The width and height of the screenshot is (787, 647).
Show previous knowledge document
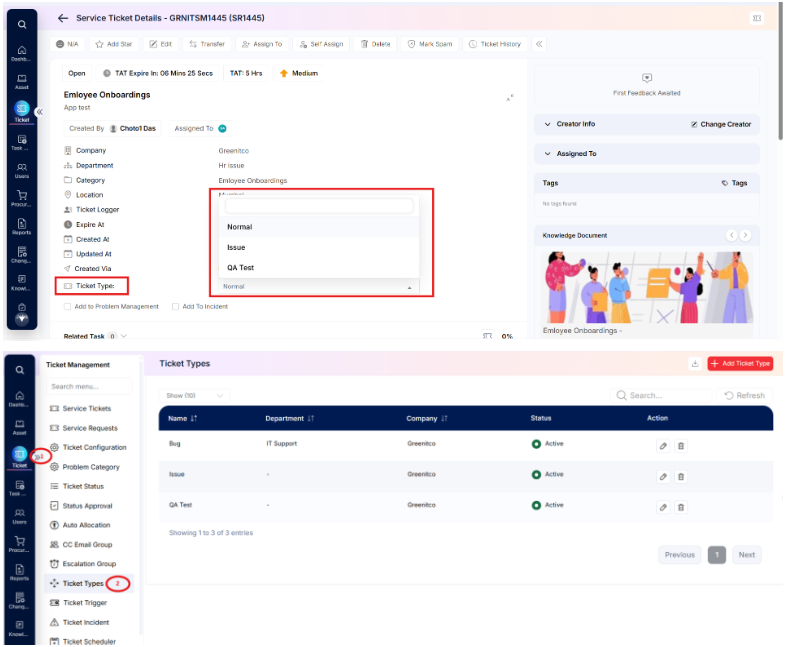(x=731, y=235)
